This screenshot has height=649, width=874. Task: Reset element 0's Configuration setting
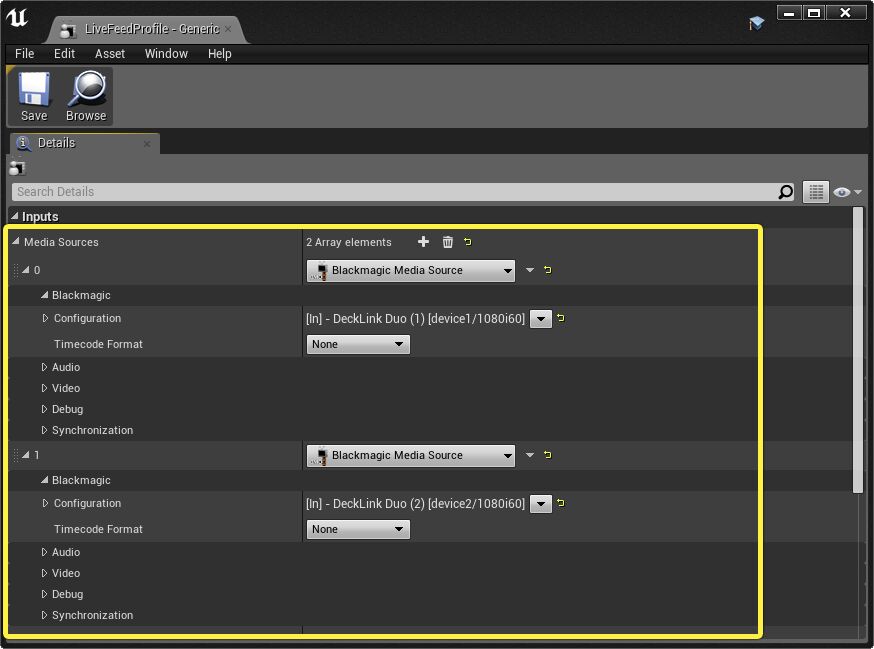[x=561, y=319]
